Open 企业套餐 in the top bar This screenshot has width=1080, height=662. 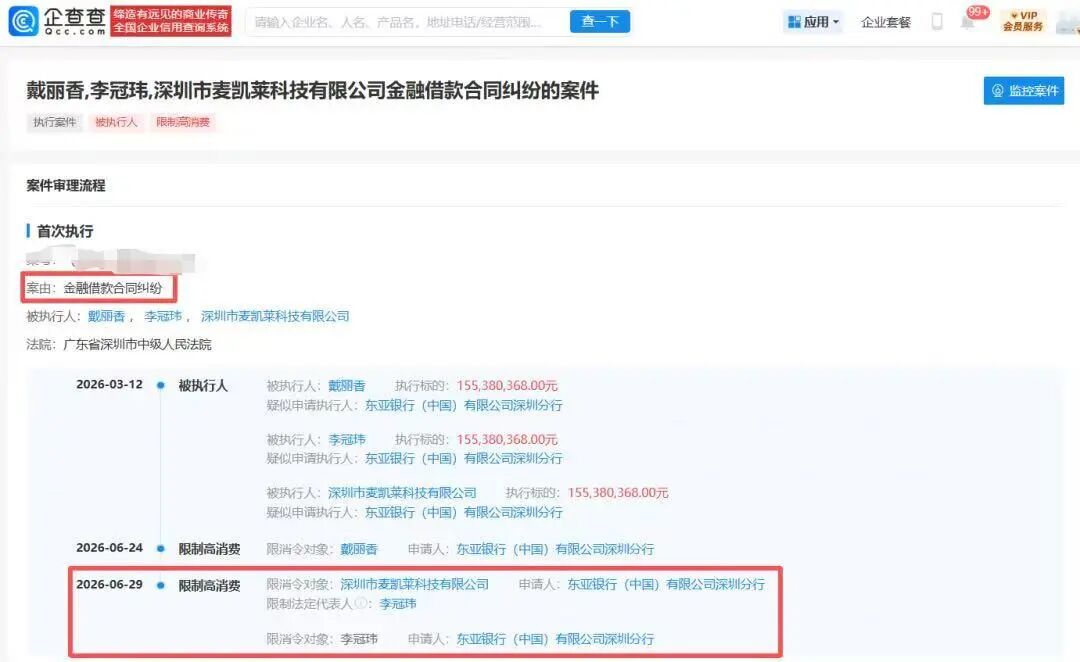tap(886, 23)
